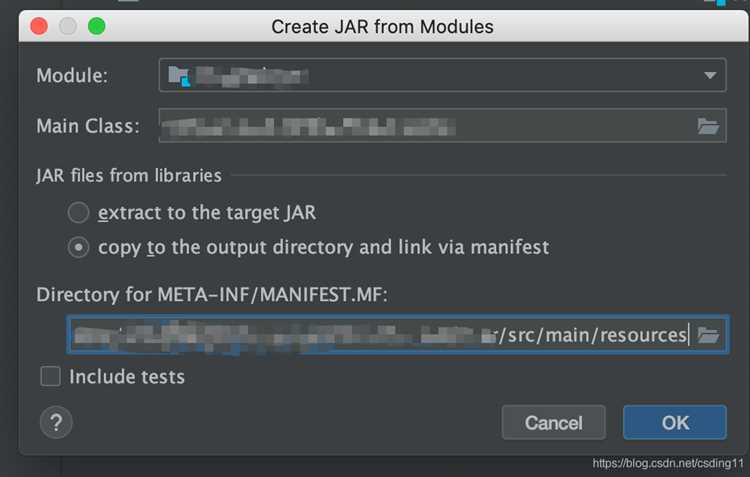Image resolution: width=750 pixels, height=477 pixels.
Task: Click the green zoom window button
Action: tap(97, 26)
